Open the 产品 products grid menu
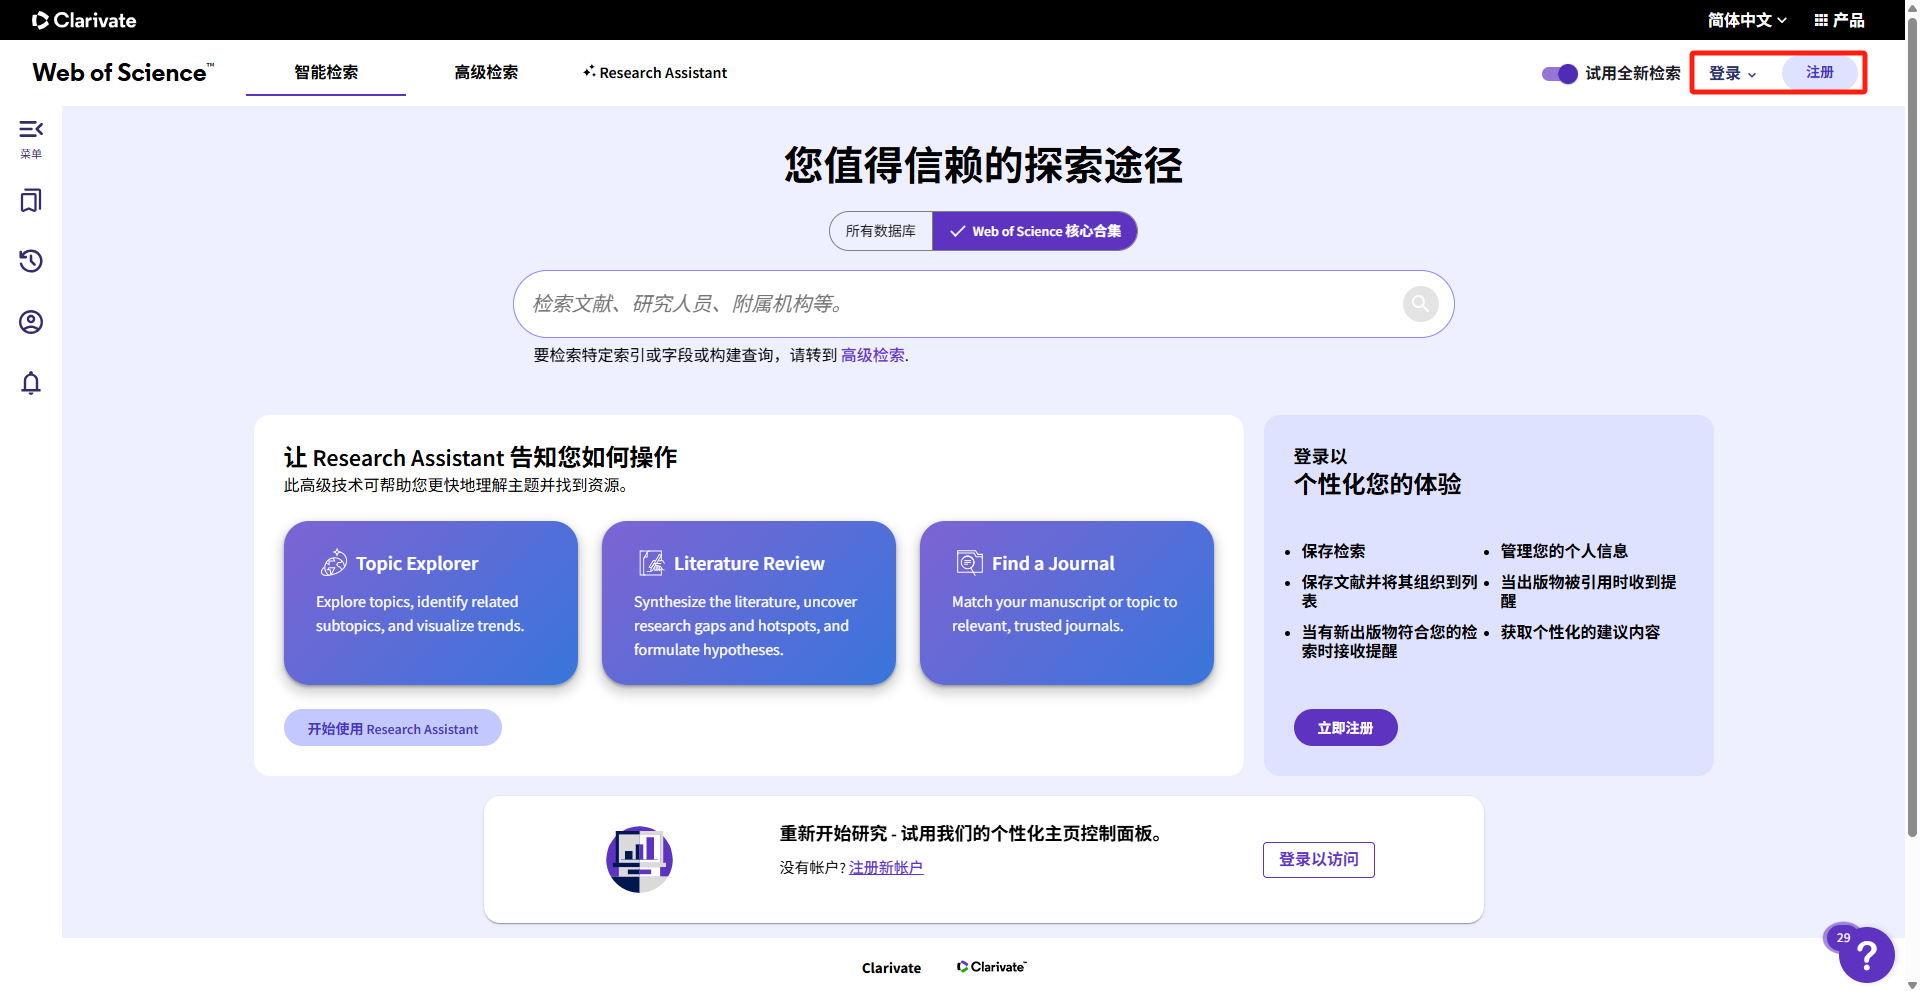Image resolution: width=1920 pixels, height=991 pixels. pyautogui.click(x=1840, y=19)
